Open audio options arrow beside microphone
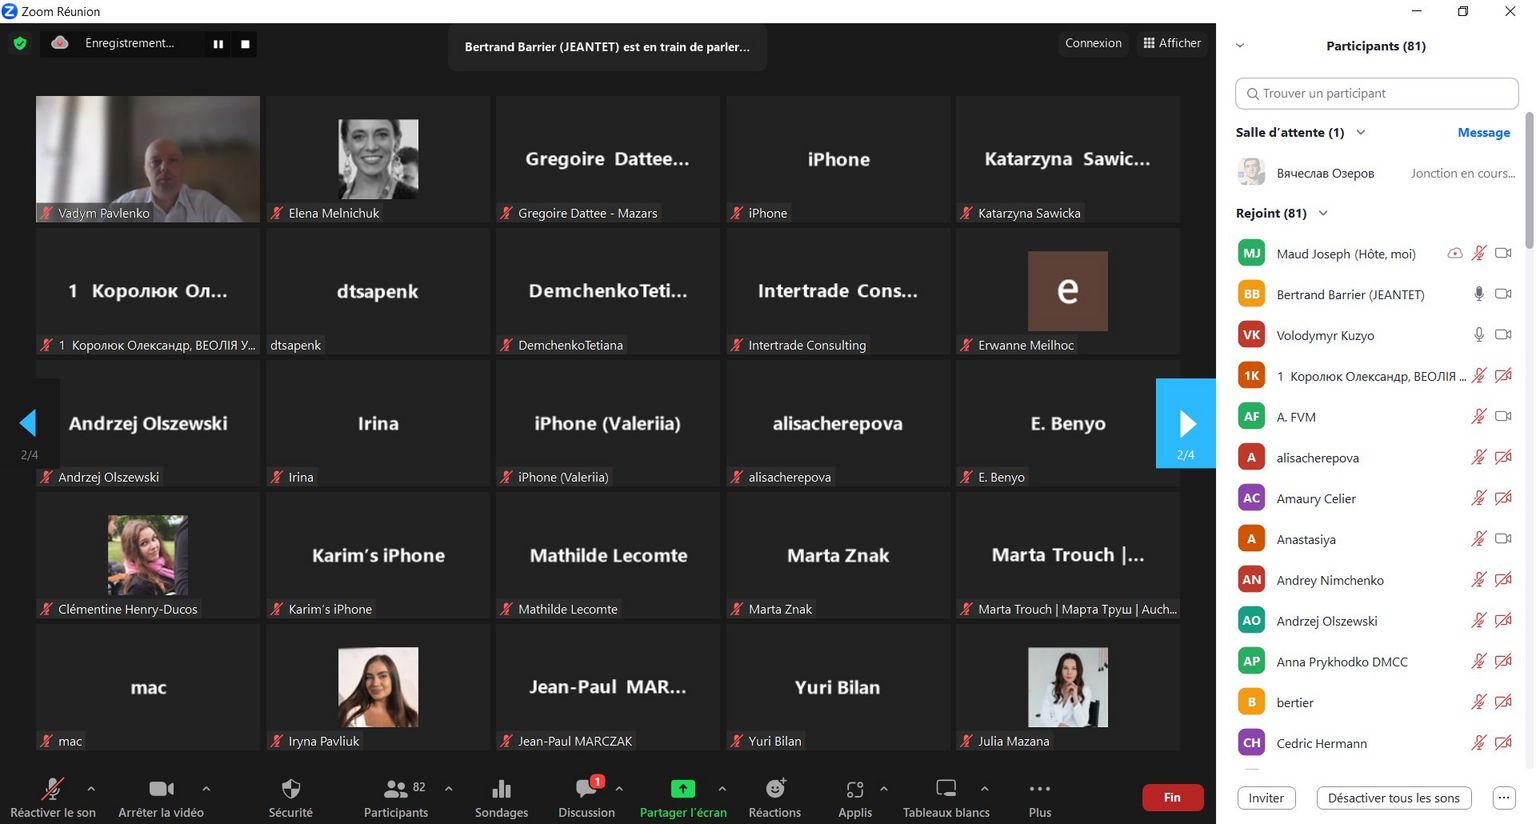 (91, 788)
